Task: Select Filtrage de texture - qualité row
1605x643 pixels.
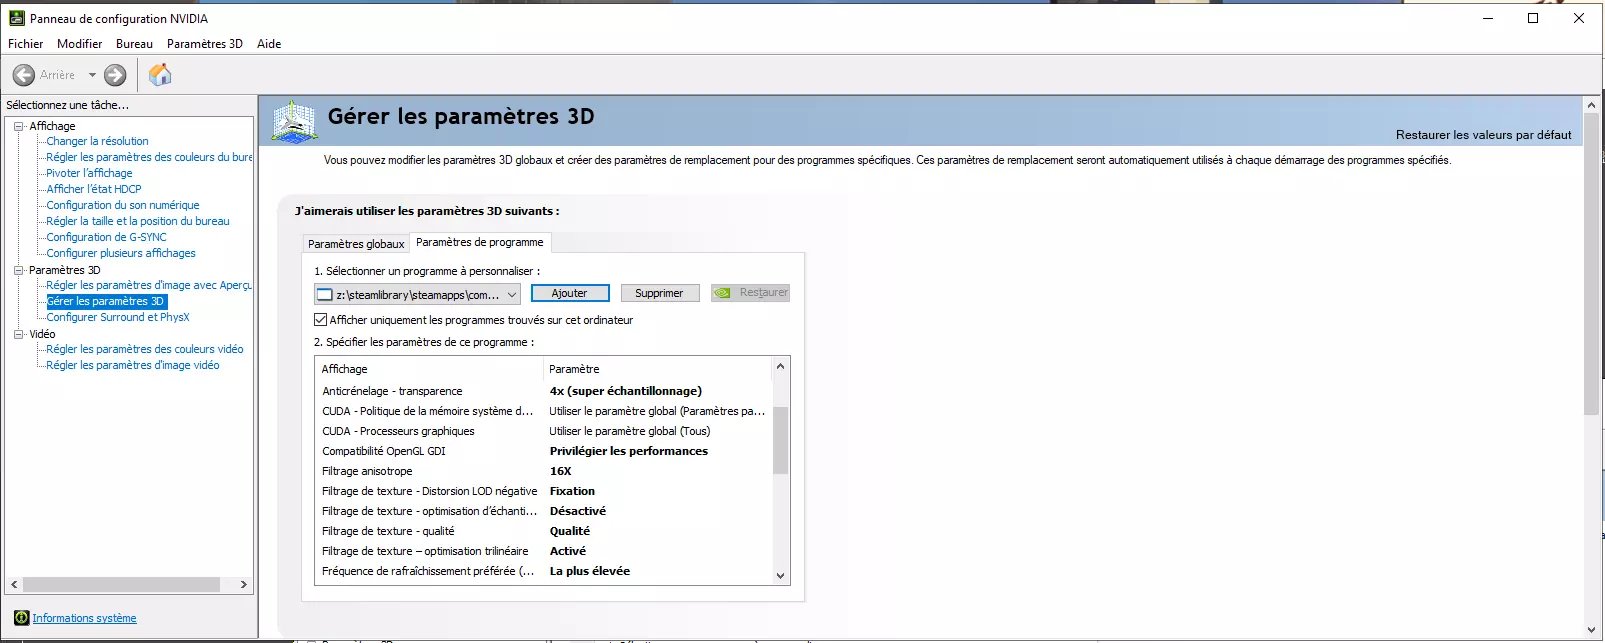Action: click(x=544, y=531)
